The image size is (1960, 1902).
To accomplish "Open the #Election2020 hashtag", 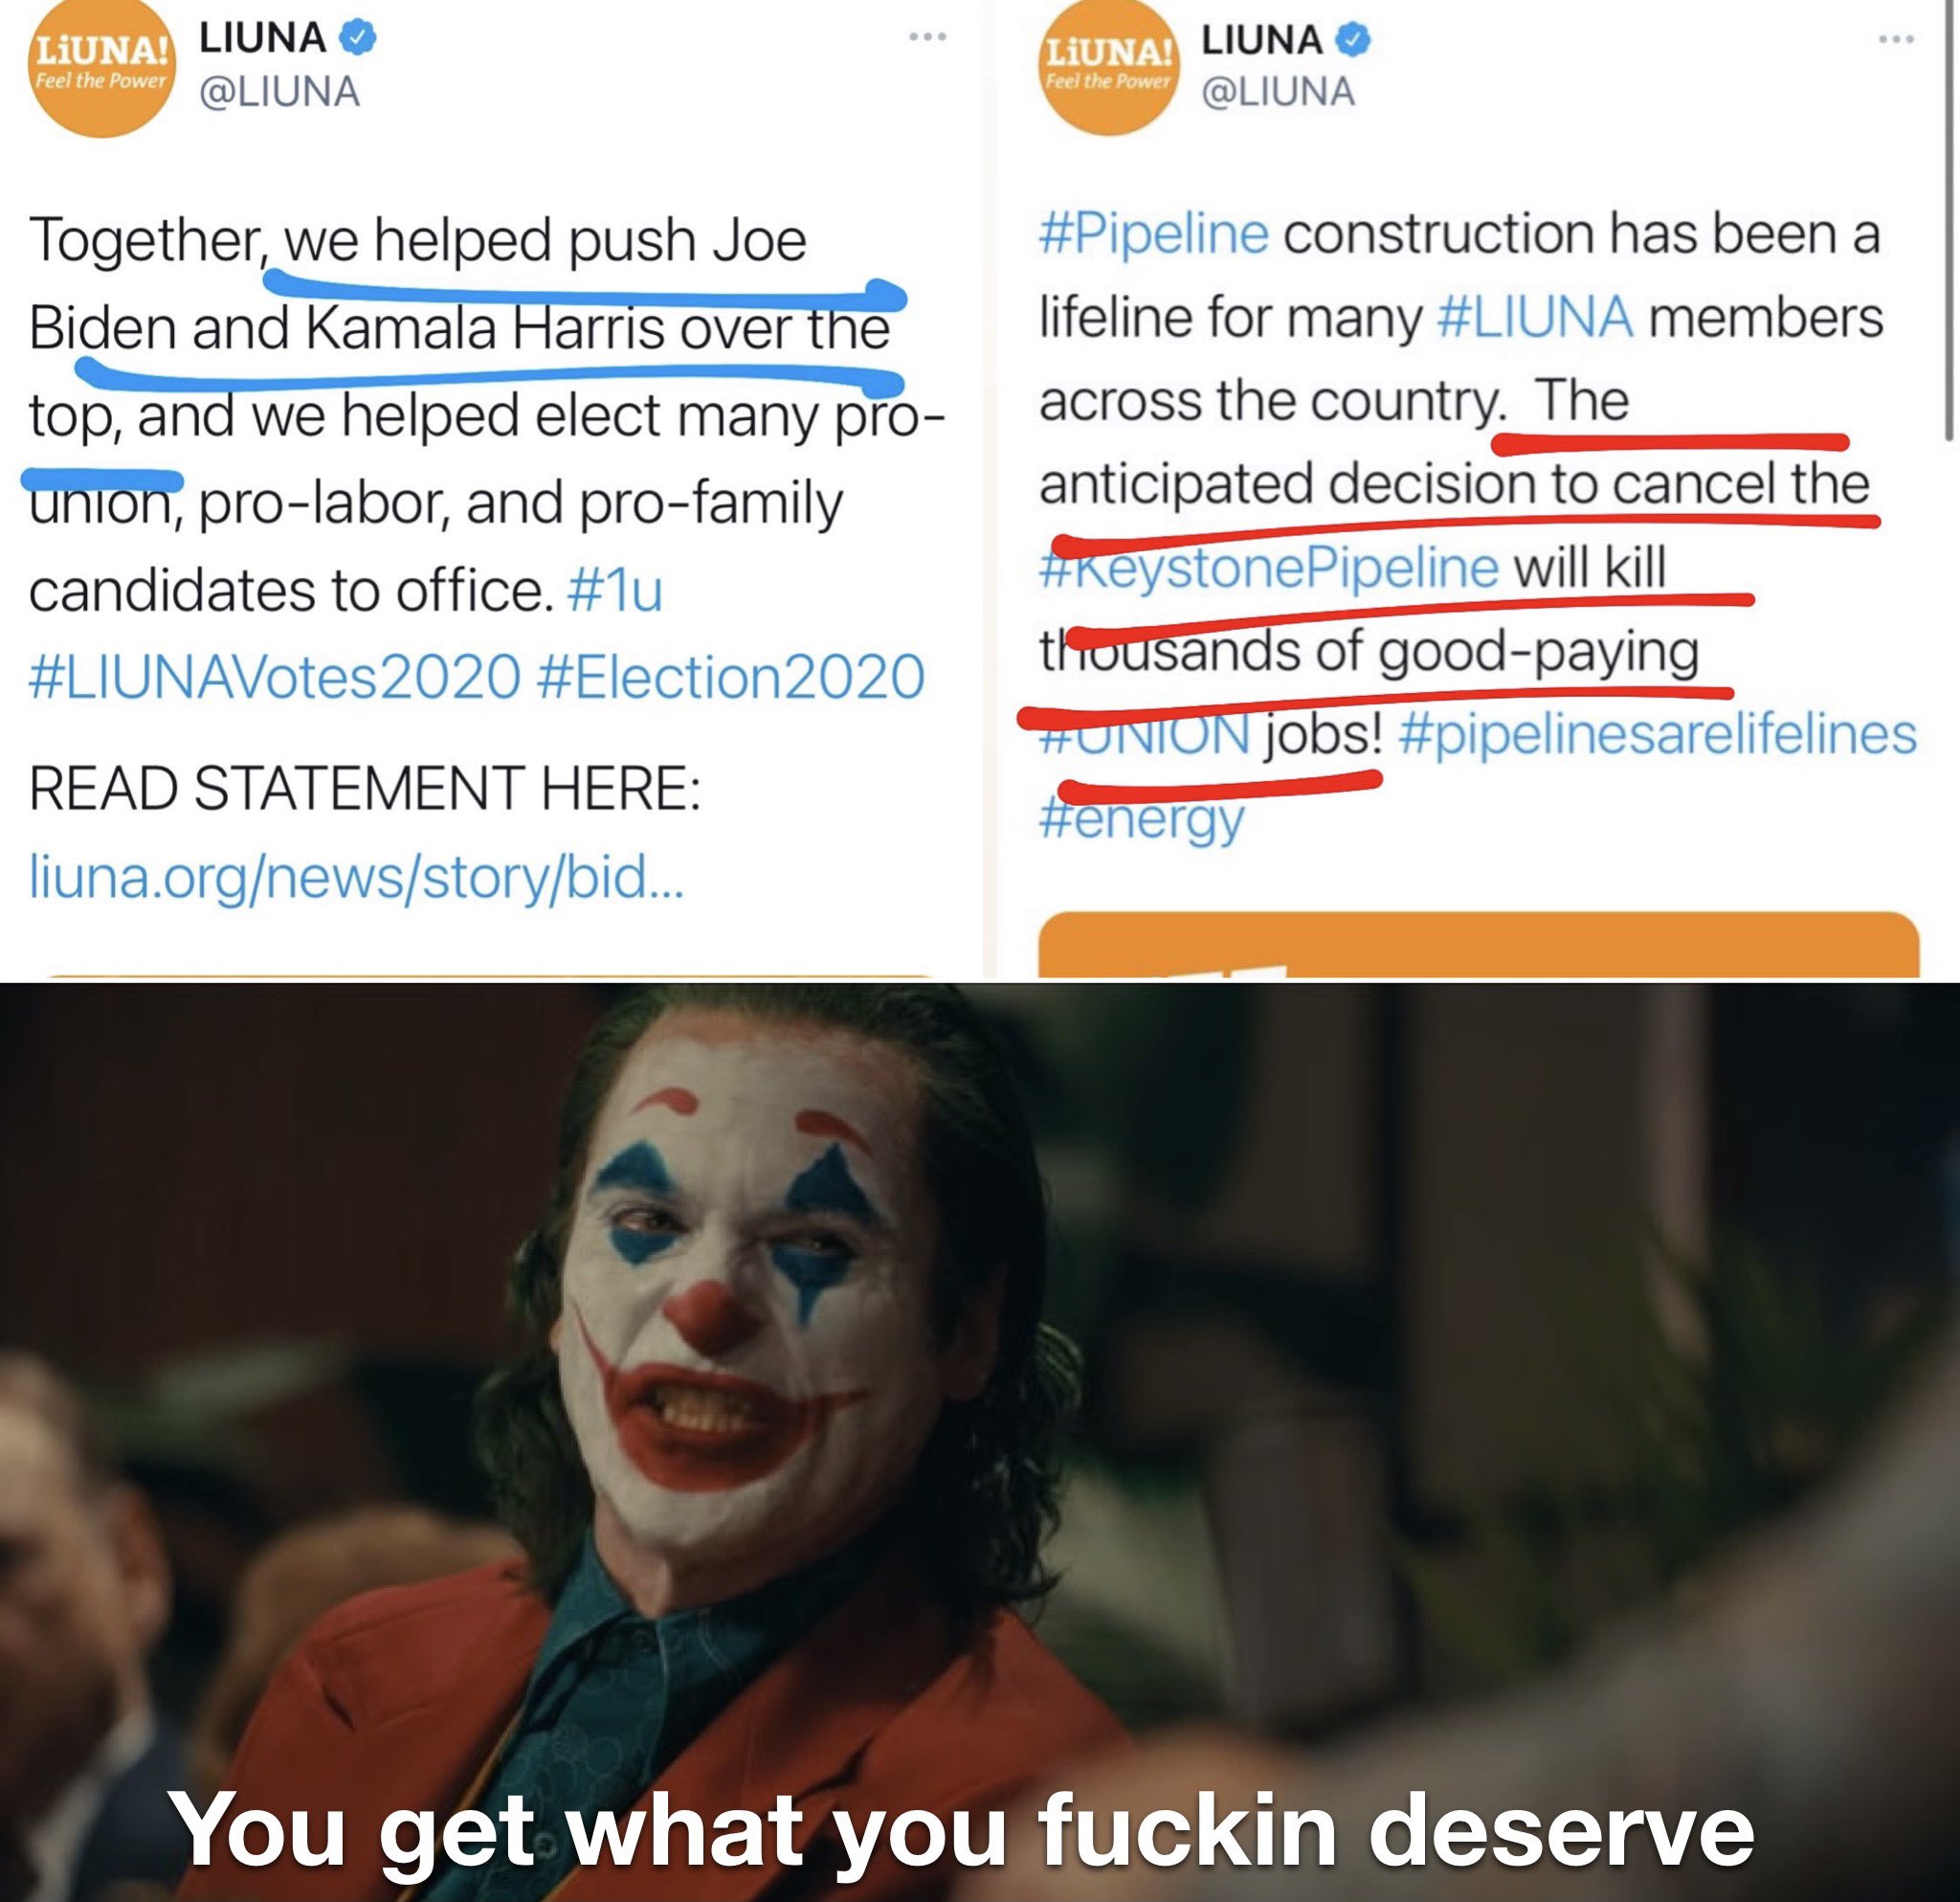I will [731, 677].
